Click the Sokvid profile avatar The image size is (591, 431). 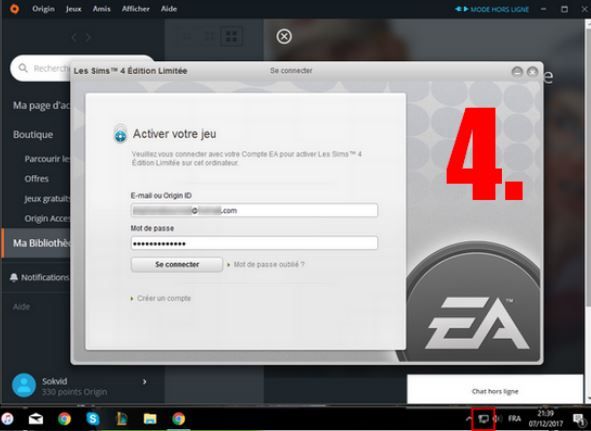24,385
